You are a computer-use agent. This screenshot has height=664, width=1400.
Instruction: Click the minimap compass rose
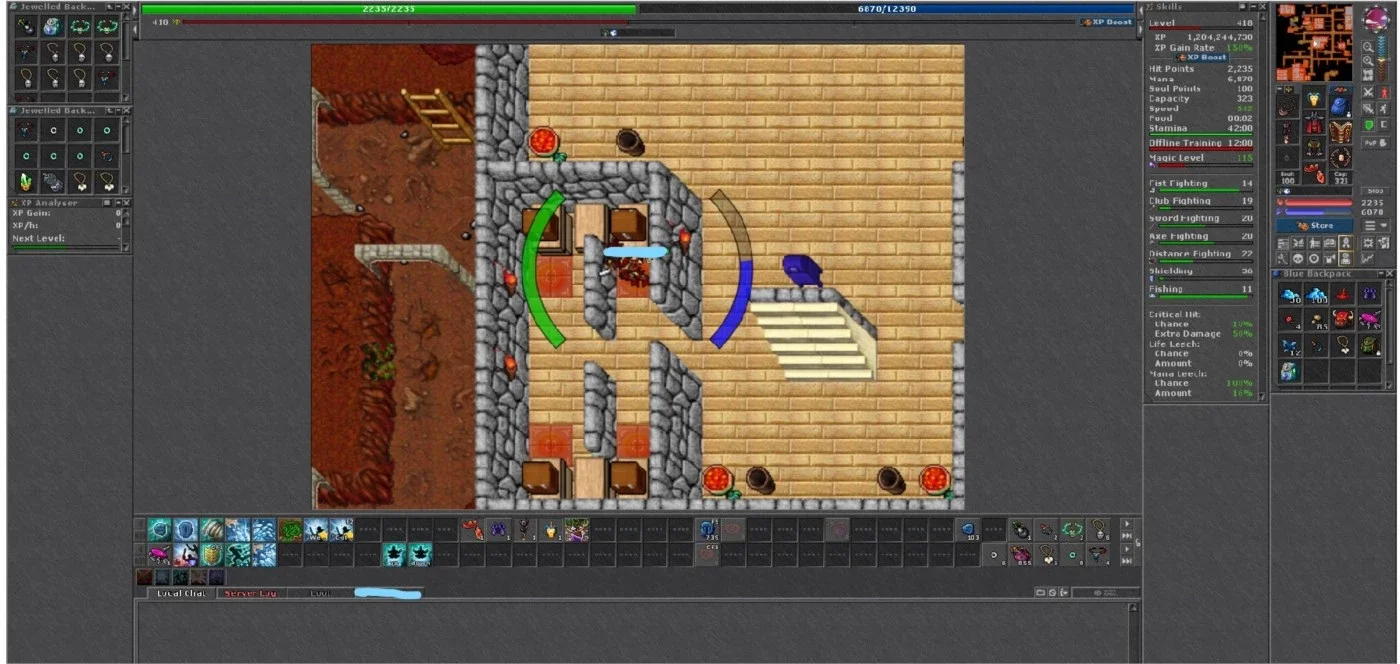point(1376,18)
